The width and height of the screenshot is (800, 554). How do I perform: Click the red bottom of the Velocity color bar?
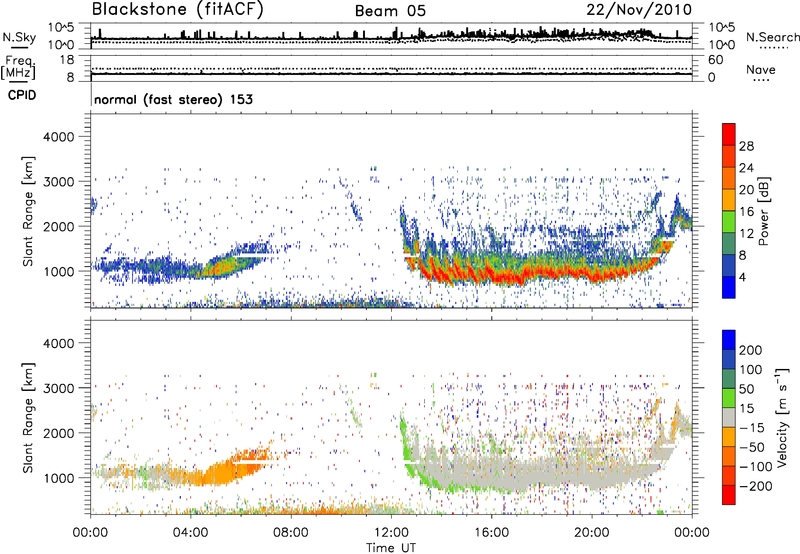pyautogui.click(x=729, y=495)
